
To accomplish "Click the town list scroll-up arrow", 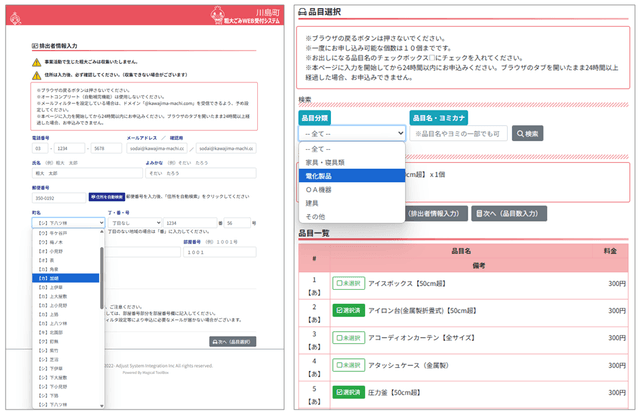I will pos(102,232).
